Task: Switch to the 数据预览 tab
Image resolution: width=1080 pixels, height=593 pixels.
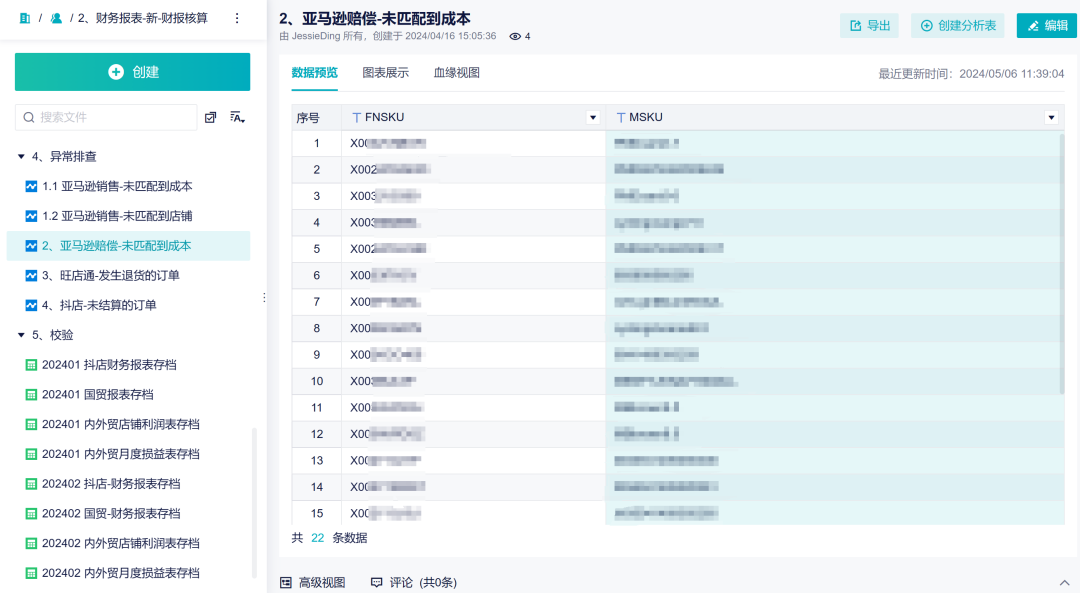Action: (315, 73)
